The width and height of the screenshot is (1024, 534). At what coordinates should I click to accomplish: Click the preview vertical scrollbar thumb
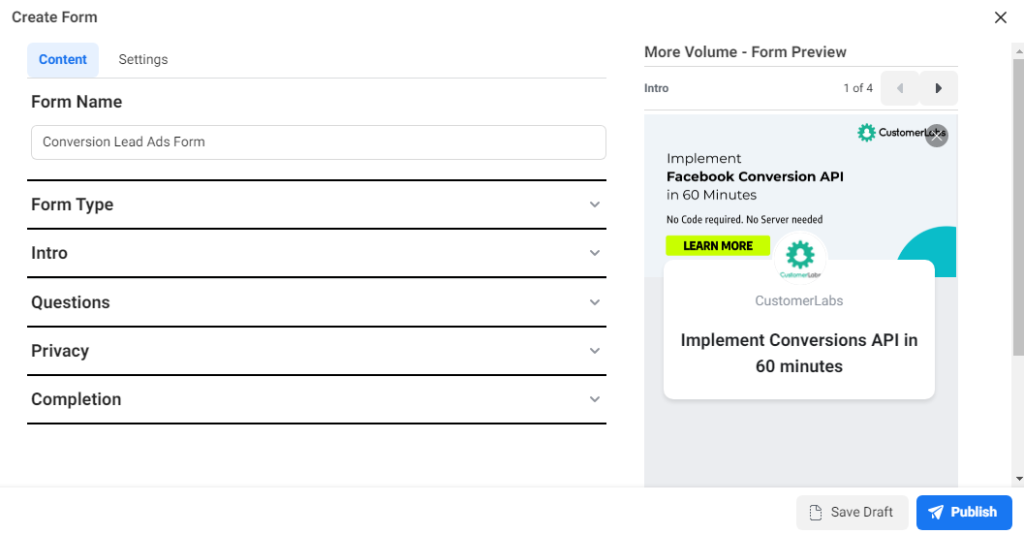[x=1019, y=208]
